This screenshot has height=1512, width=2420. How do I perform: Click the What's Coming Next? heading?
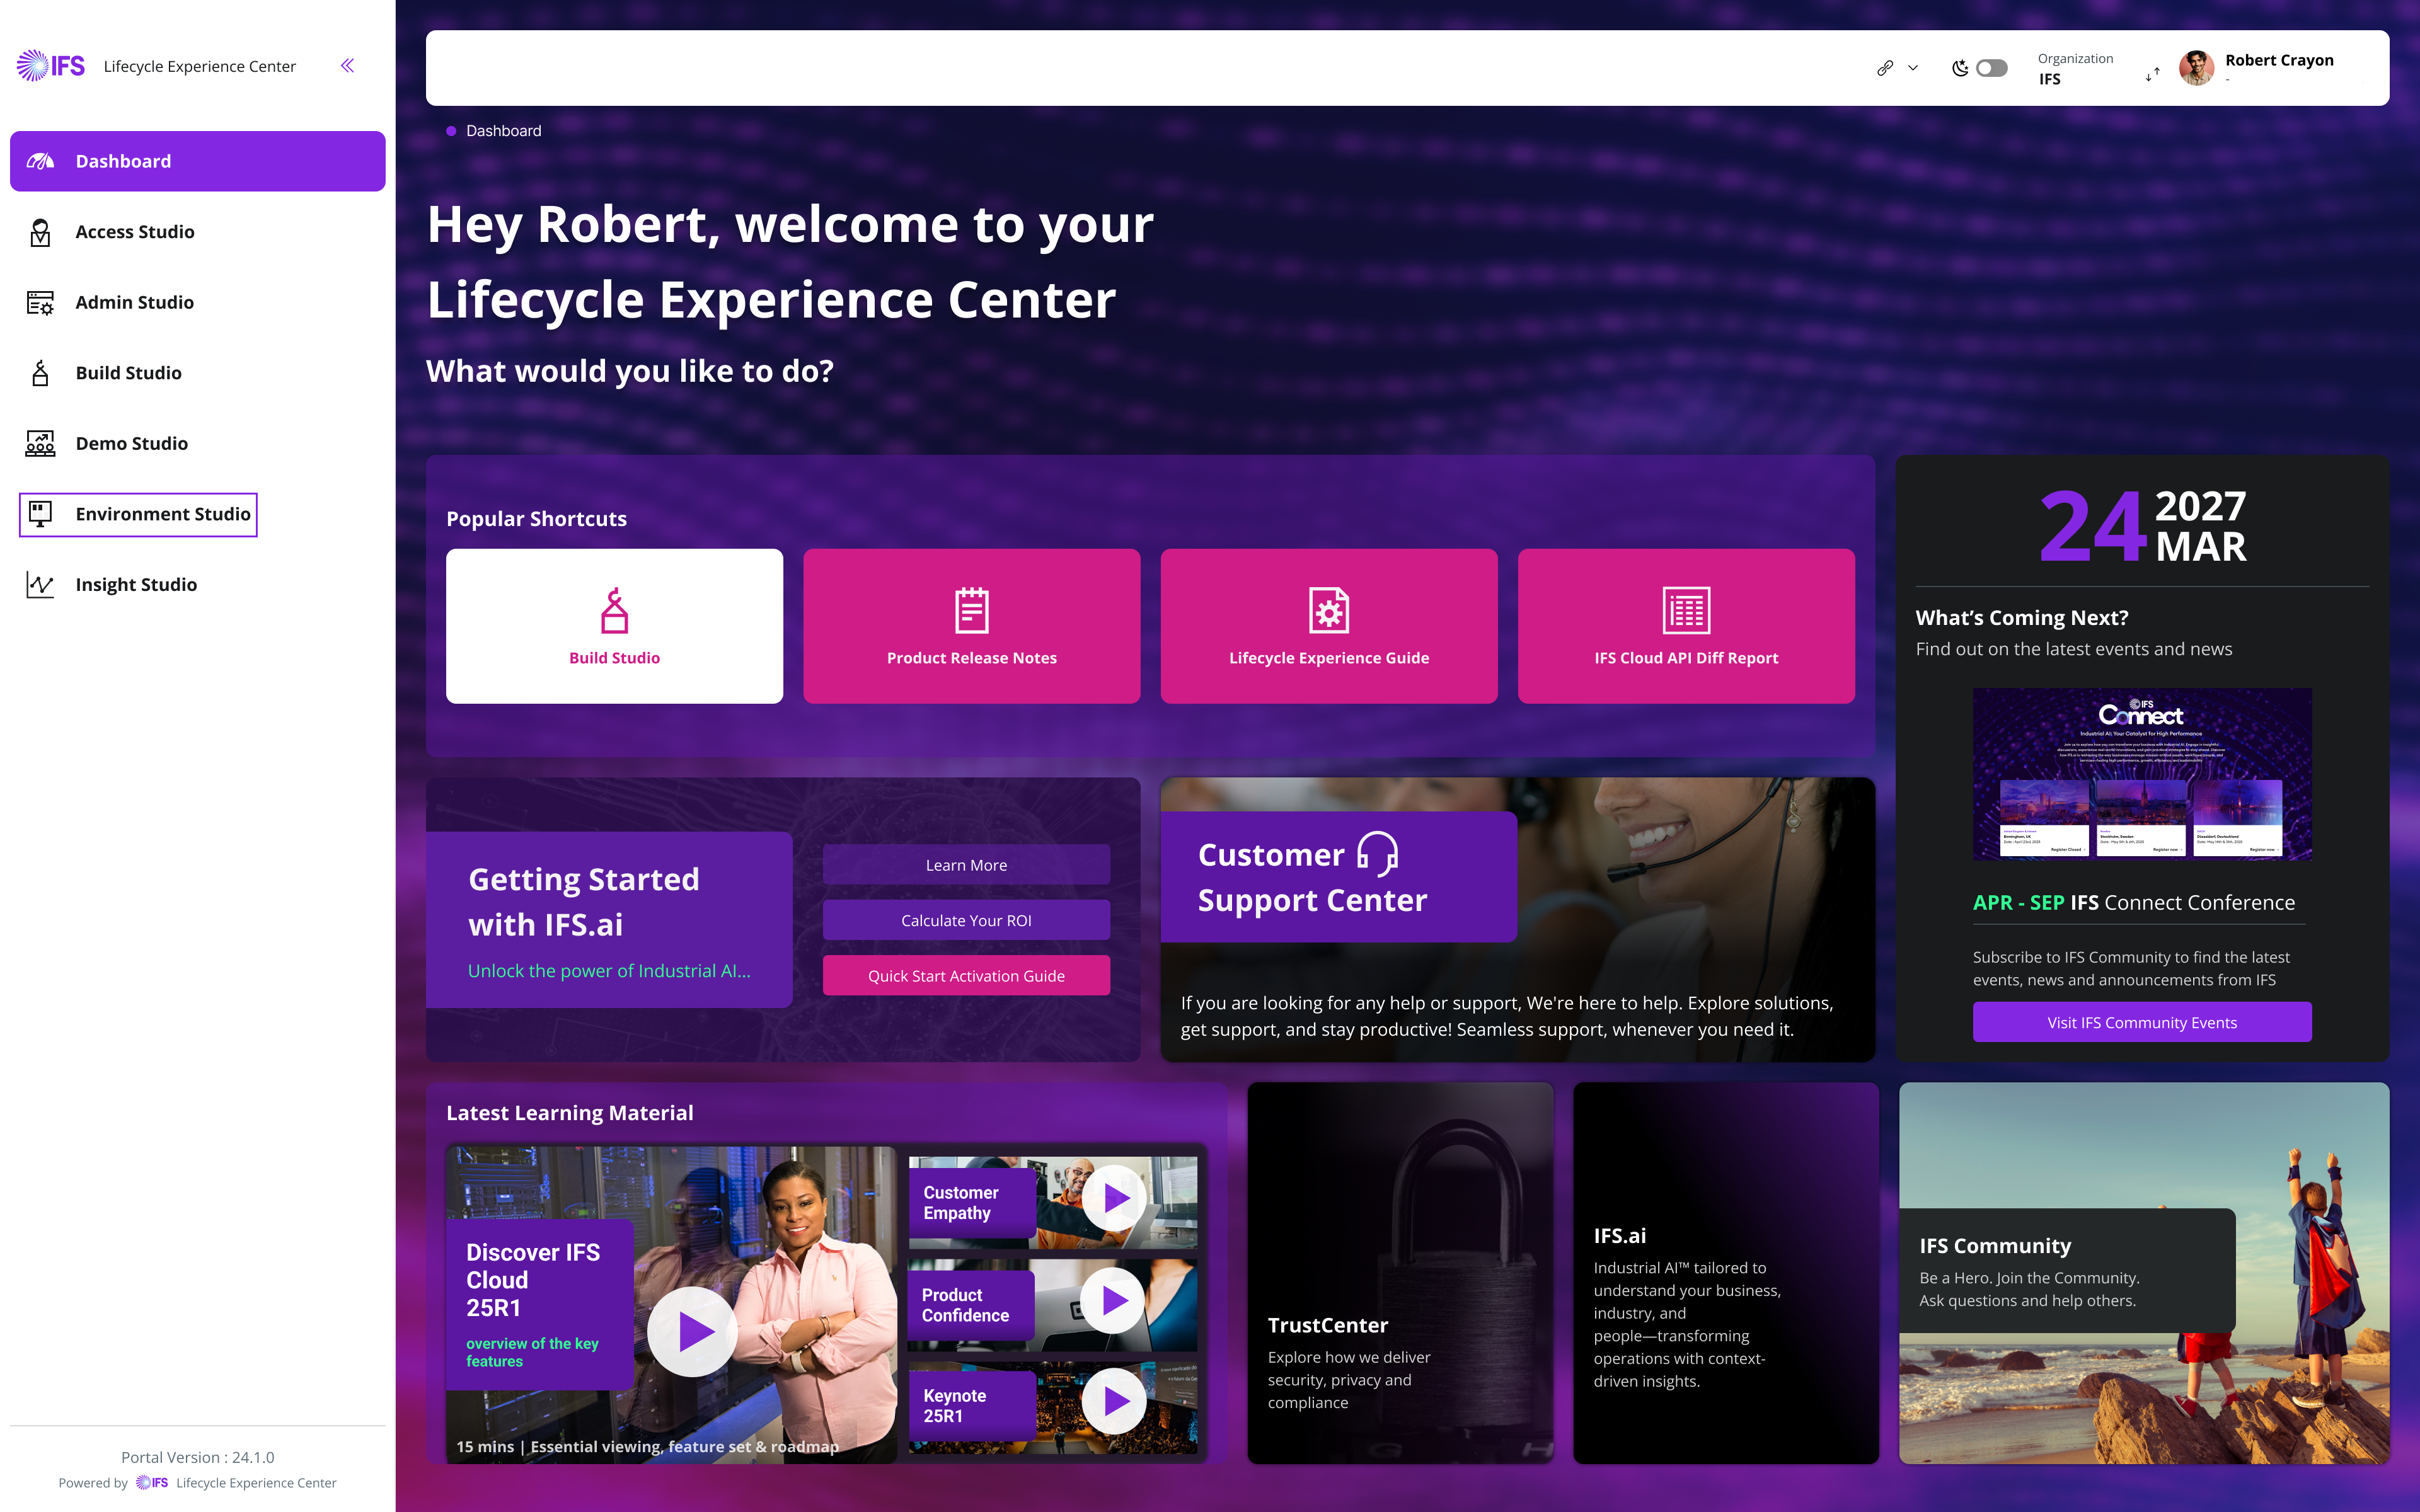(x=2022, y=618)
